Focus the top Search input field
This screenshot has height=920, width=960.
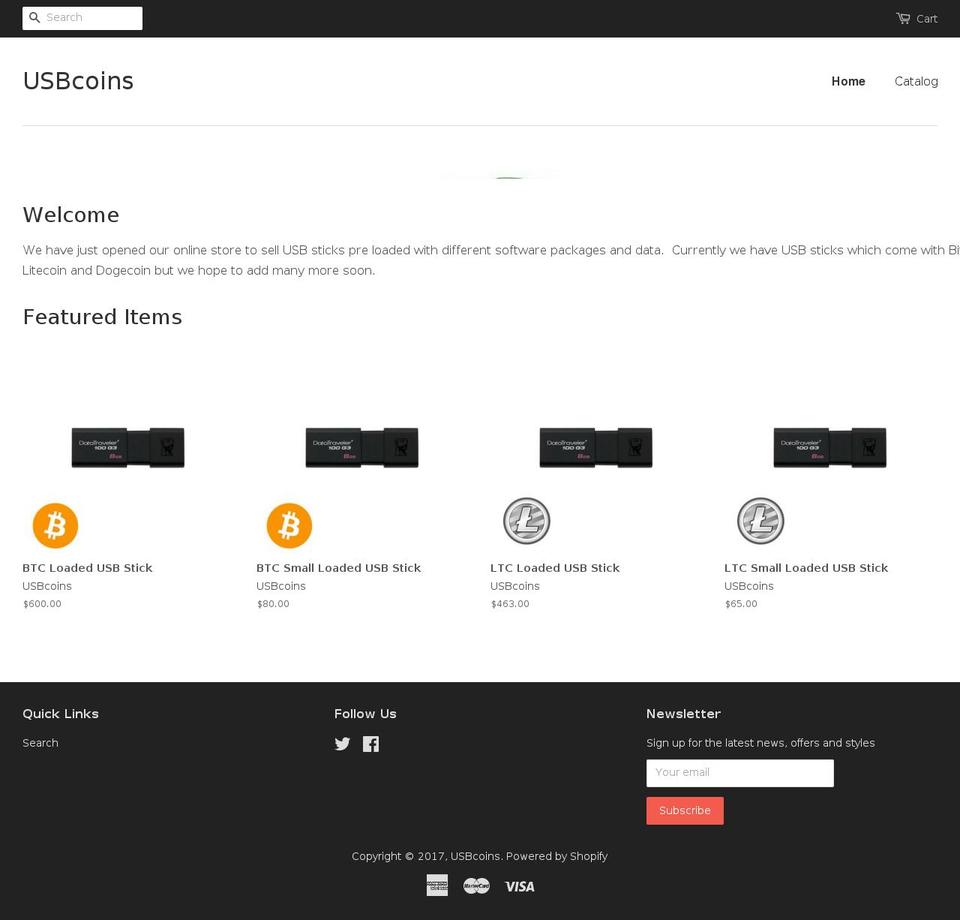(83, 18)
